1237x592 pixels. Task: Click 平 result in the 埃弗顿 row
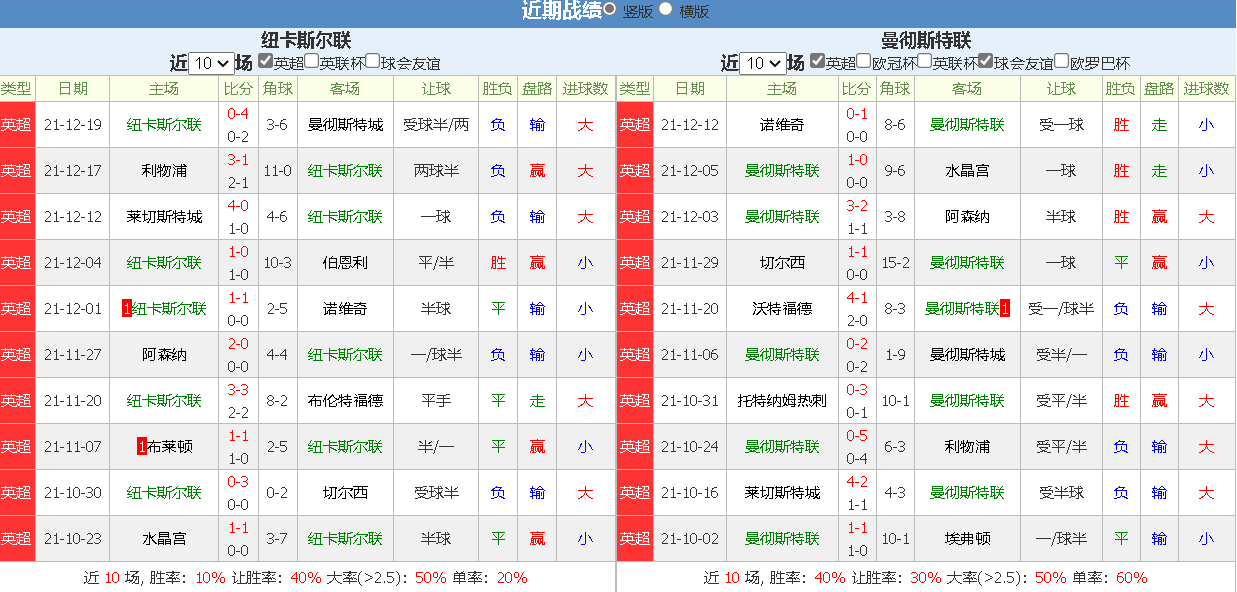point(1121,539)
